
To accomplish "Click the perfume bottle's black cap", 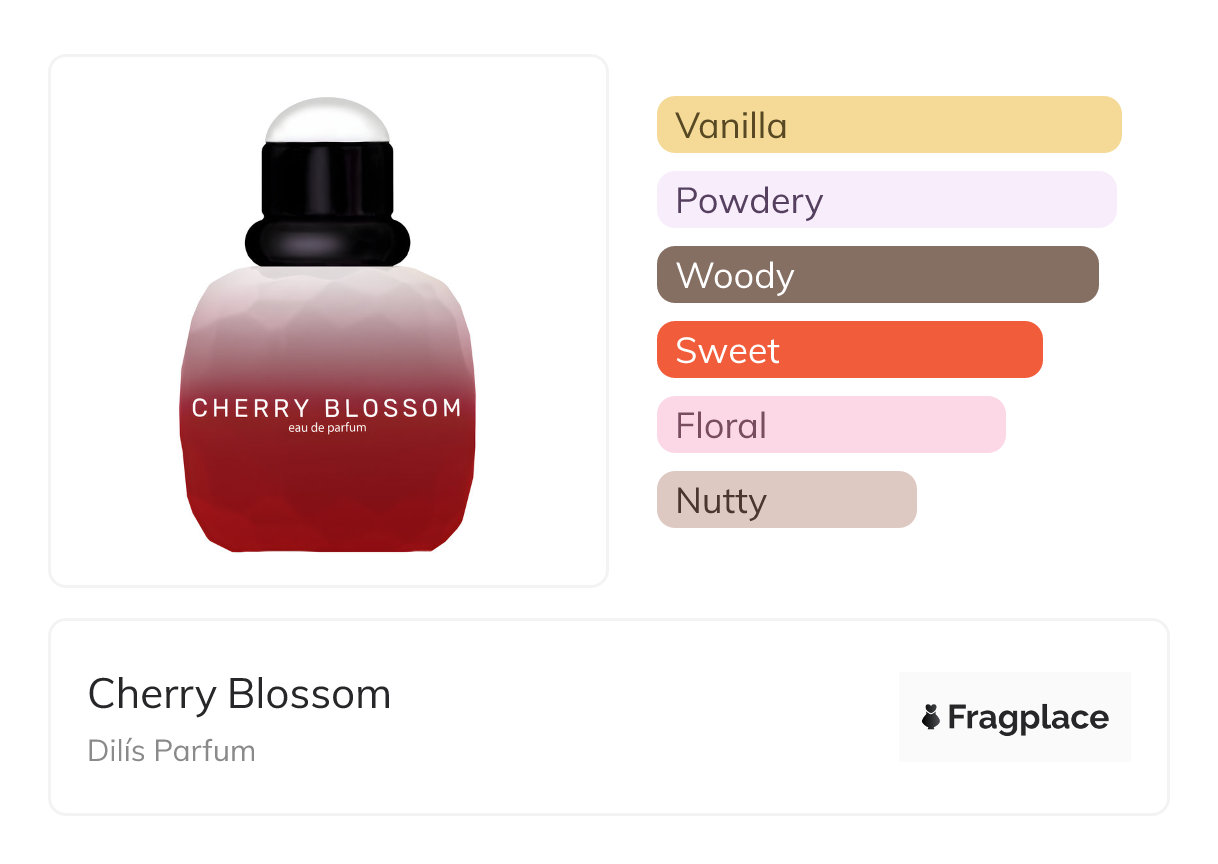I will (327, 180).
